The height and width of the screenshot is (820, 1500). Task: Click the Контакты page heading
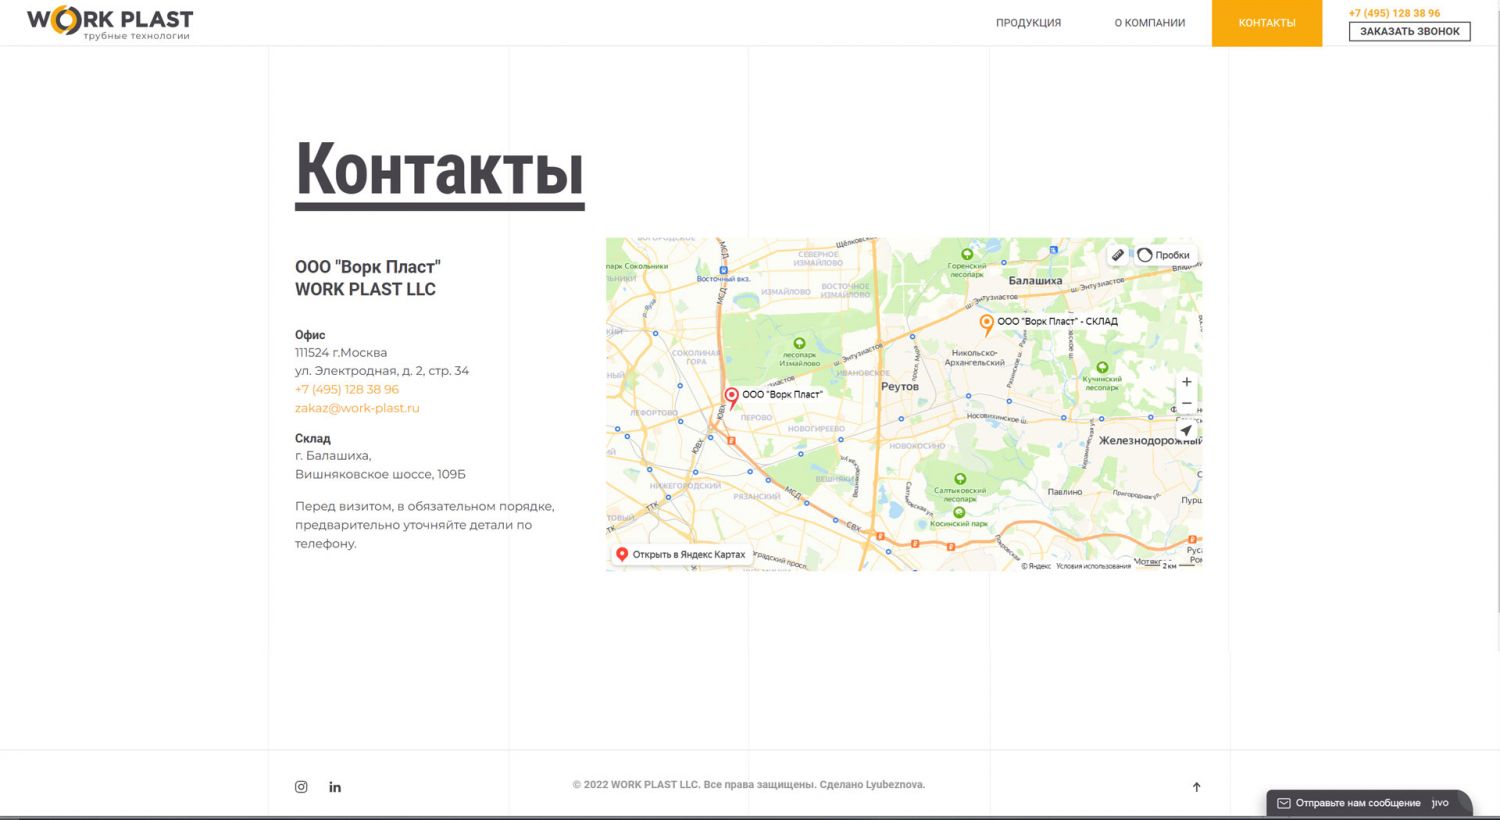point(439,170)
